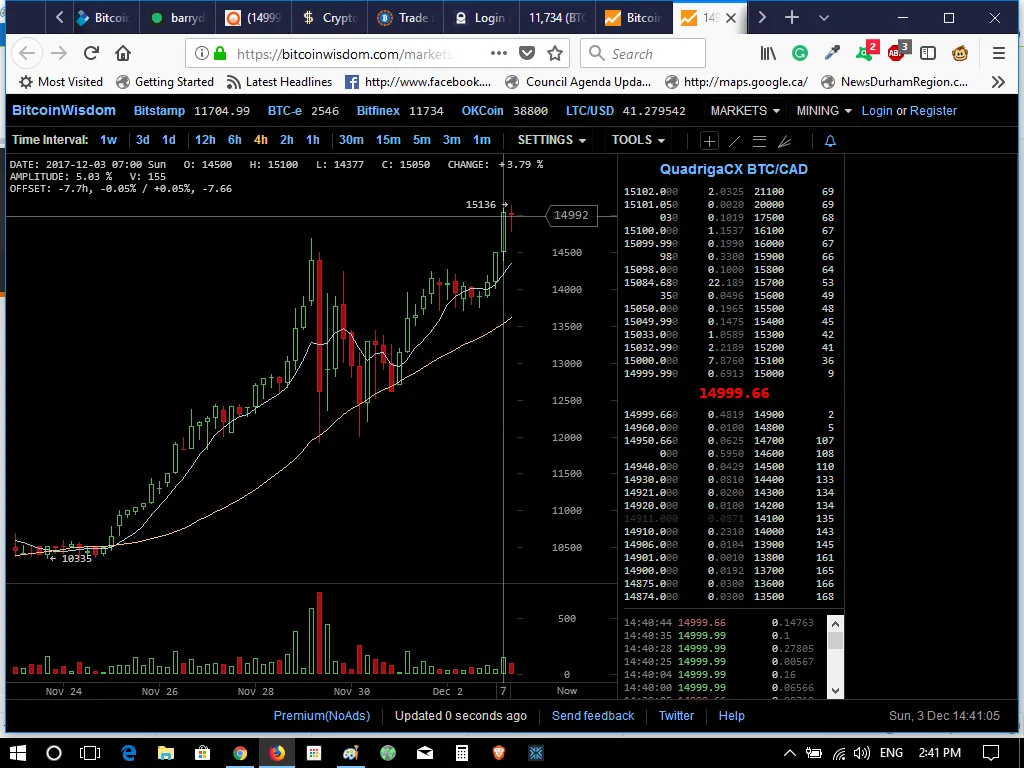Viewport: 1024px width, 768px height.
Task: Choose the trend line drawing tool
Action: point(734,140)
